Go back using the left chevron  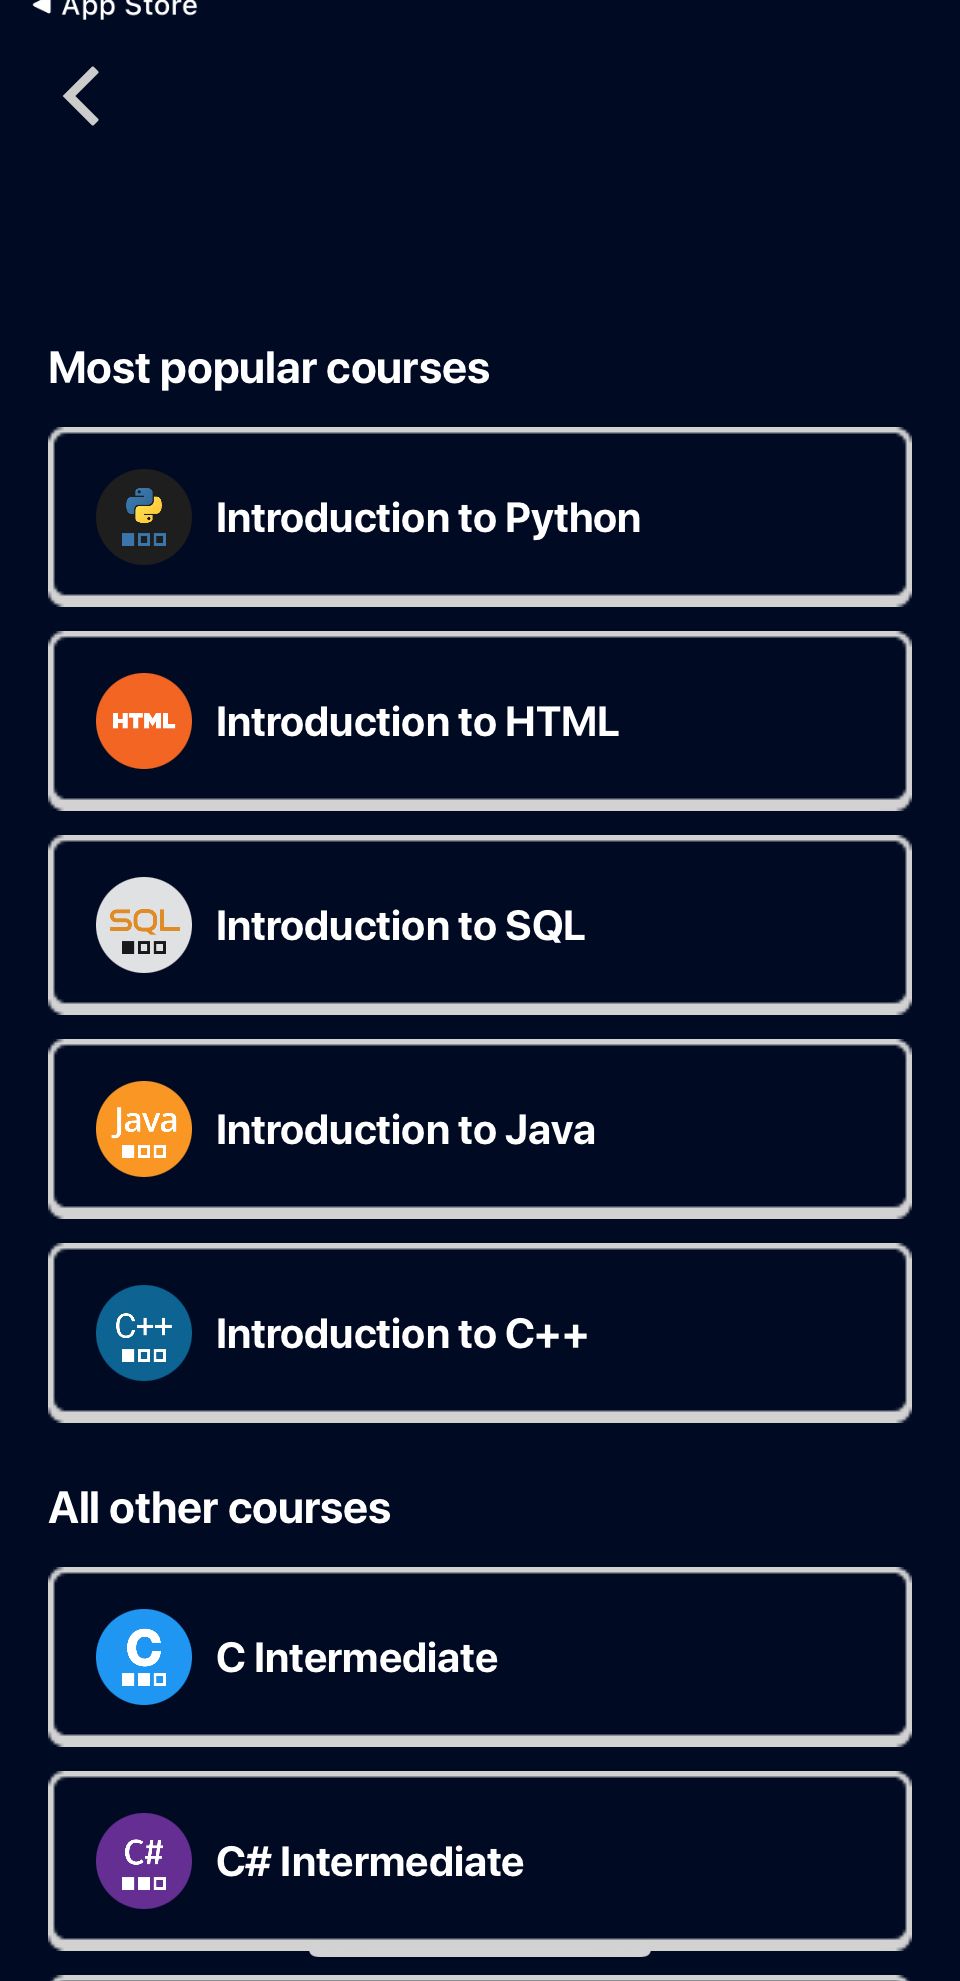[82, 96]
